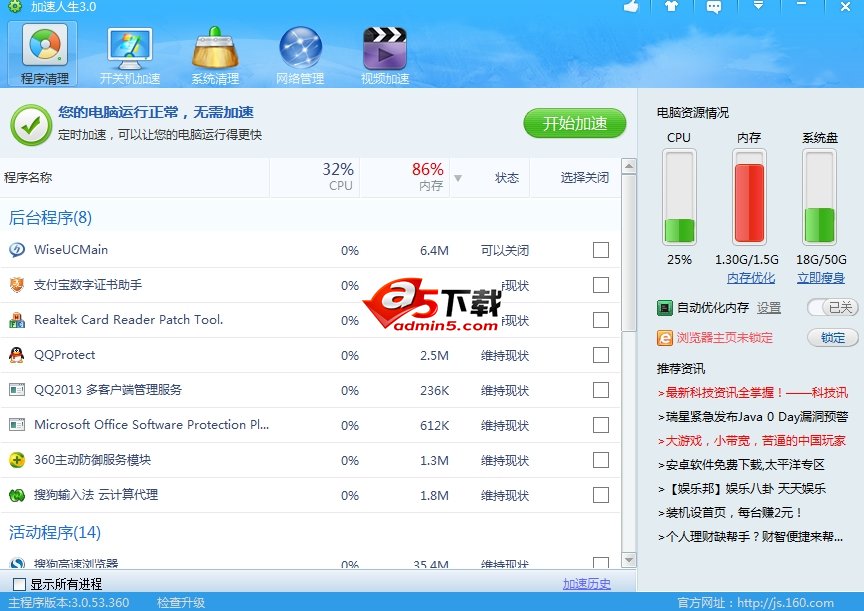Click the browser homepage IE icon
Image resolution: width=864 pixels, height=611 pixels.
click(665, 337)
